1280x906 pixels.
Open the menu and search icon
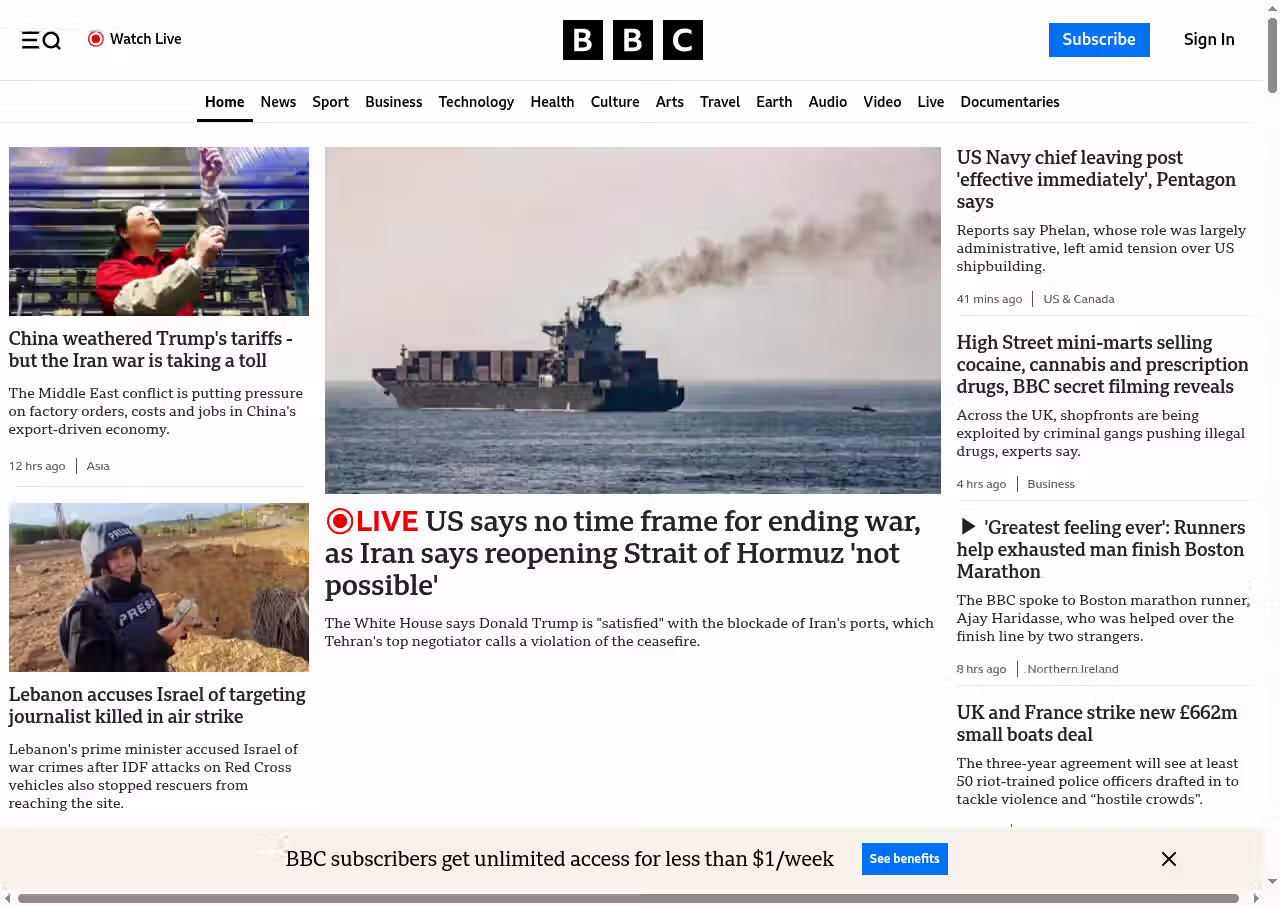41,40
